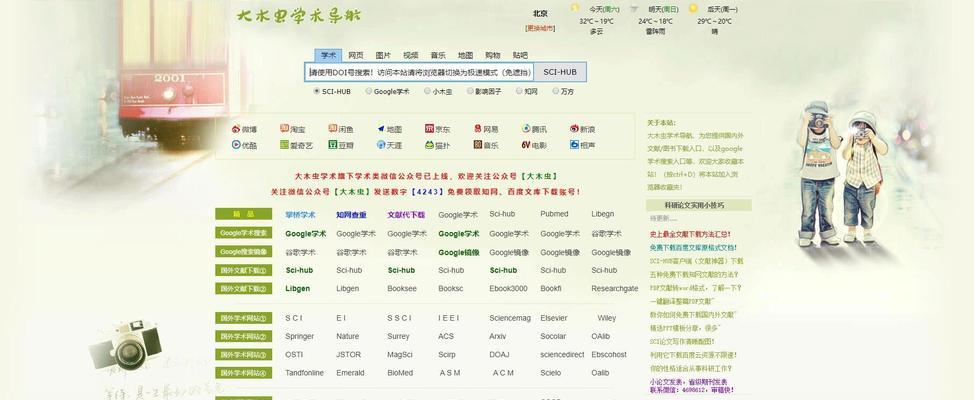Open the 史上最全文献下载方法汇总 sidebar link
974x400 pixels.
[690, 234]
